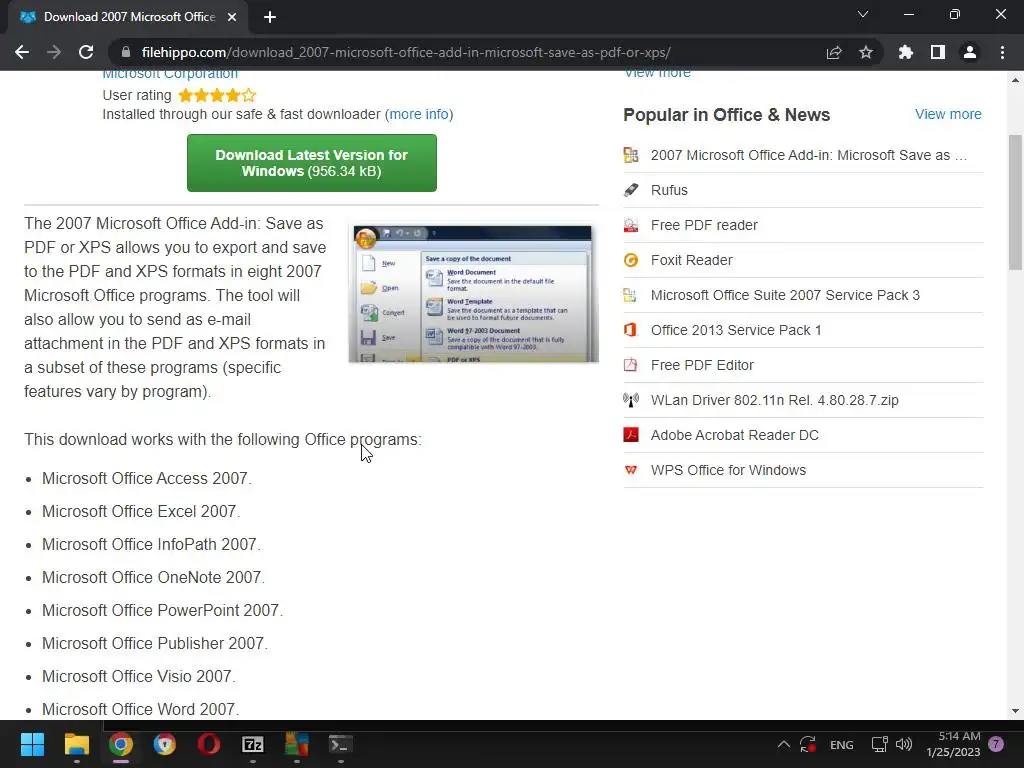1024x768 pixels.
Task: Select 'Microsoft Office Visio 2007.' text
Action: (x=139, y=677)
